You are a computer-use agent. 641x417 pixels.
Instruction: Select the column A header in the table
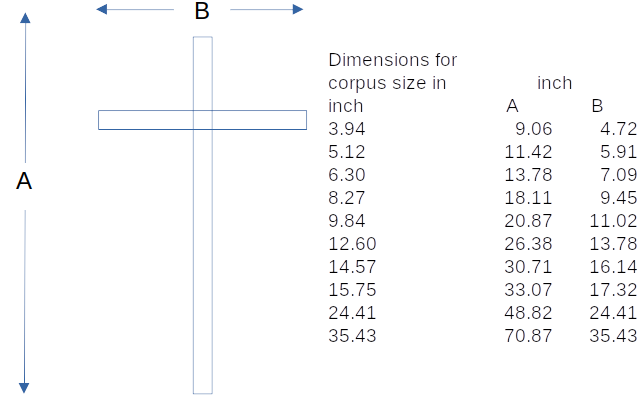click(x=512, y=106)
